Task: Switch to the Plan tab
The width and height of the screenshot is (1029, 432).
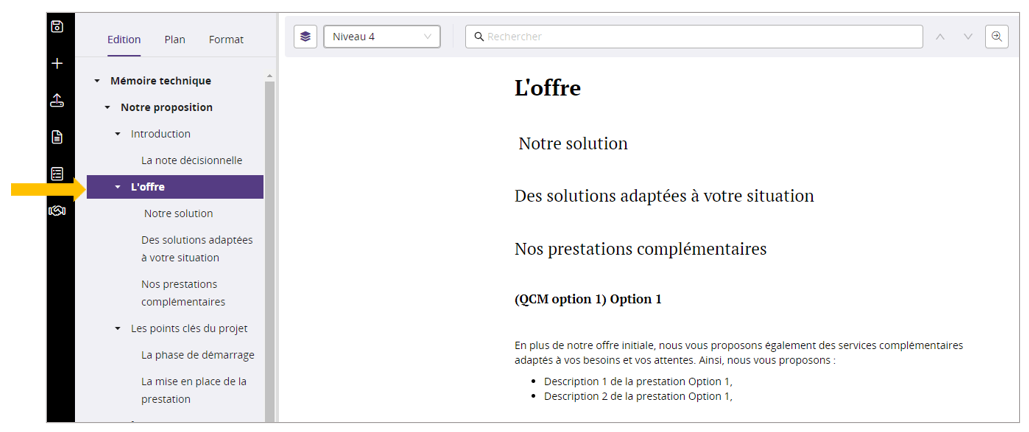Action: coord(175,40)
